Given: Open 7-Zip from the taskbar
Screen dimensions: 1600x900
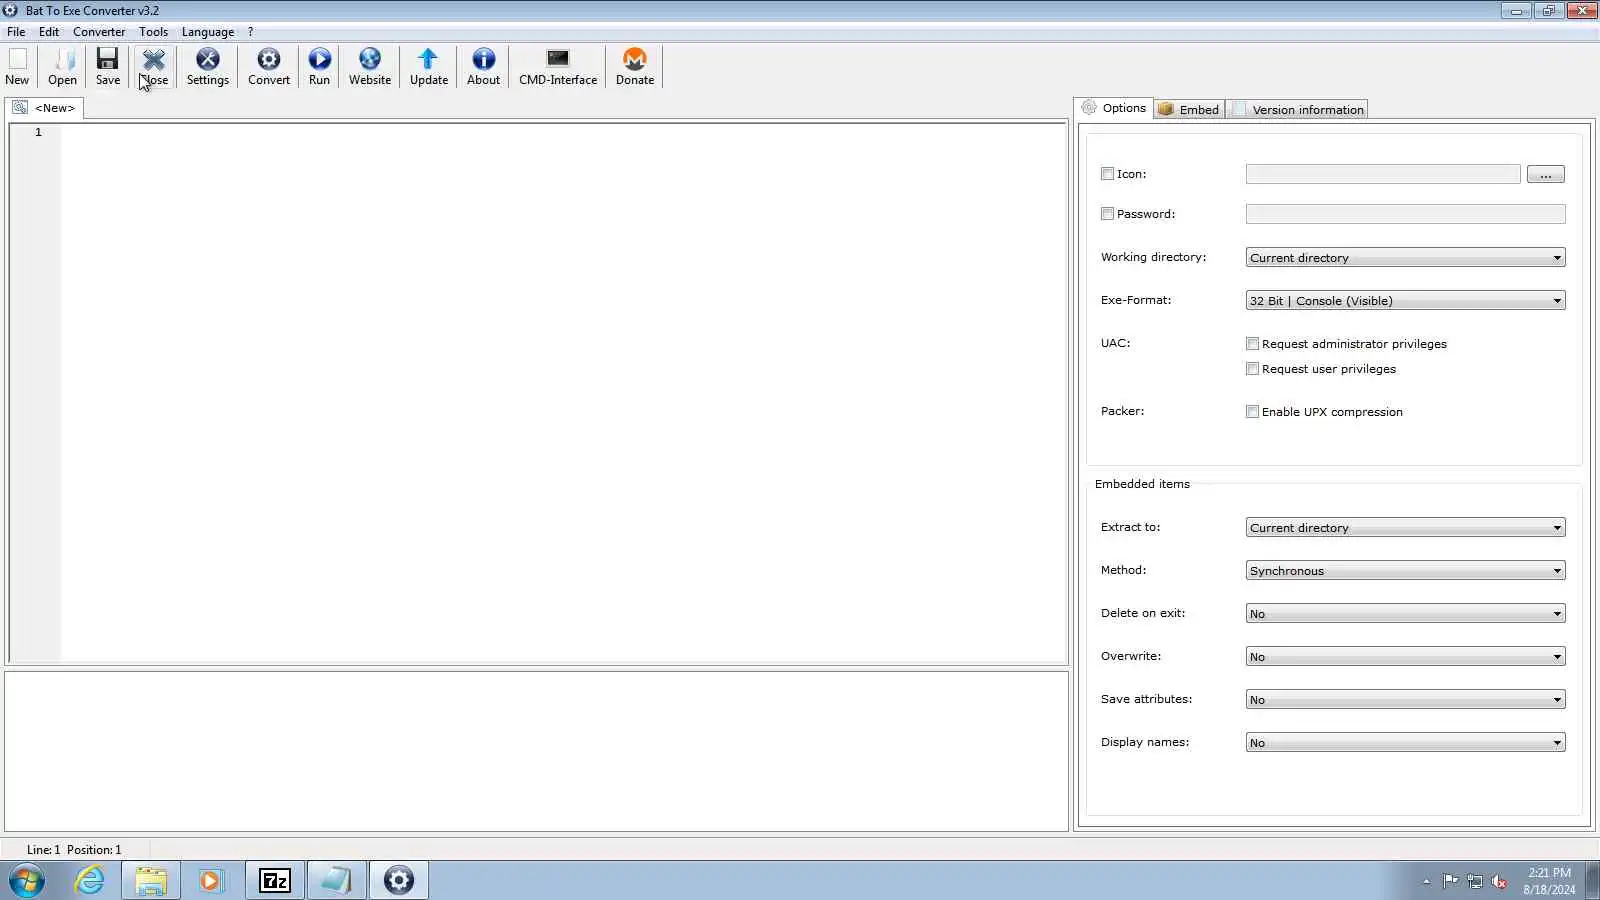Looking at the screenshot, I should click(274, 881).
